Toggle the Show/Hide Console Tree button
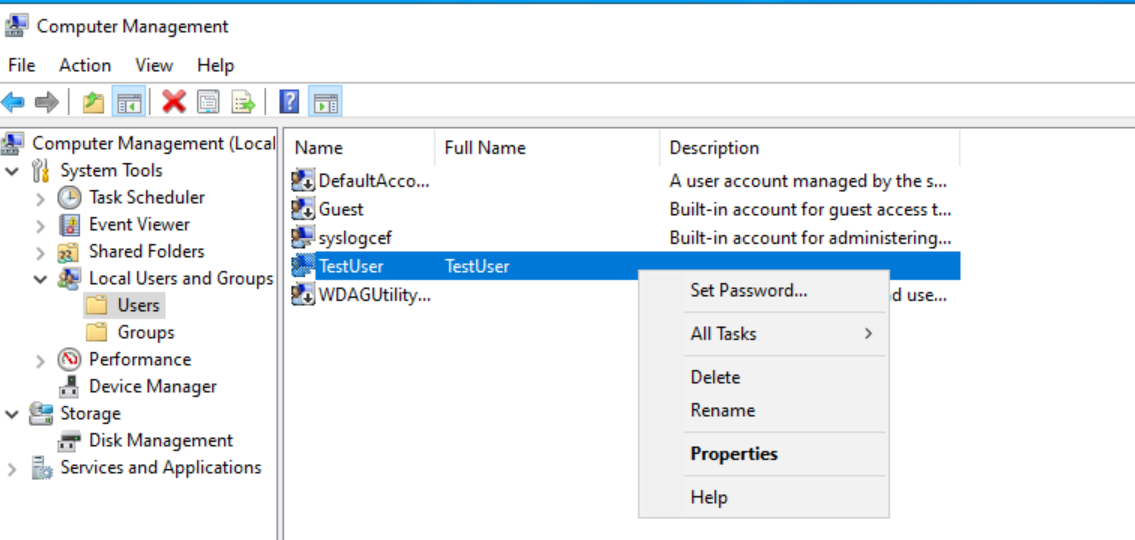 [128, 102]
